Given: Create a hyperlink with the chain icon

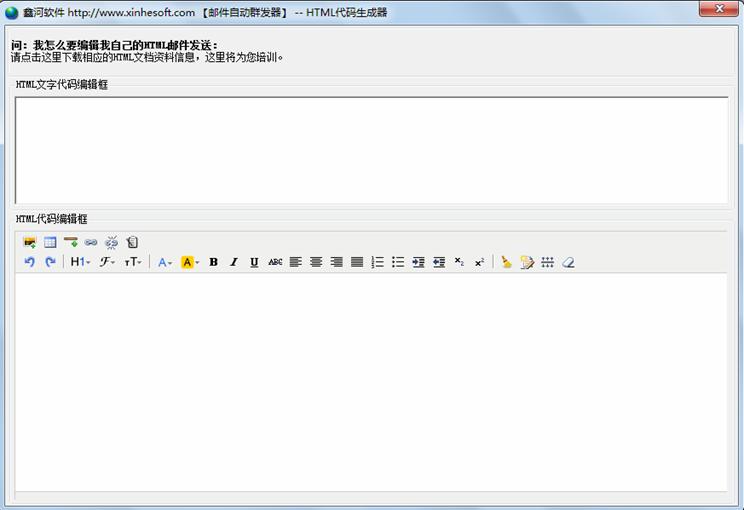Looking at the screenshot, I should click(91, 242).
